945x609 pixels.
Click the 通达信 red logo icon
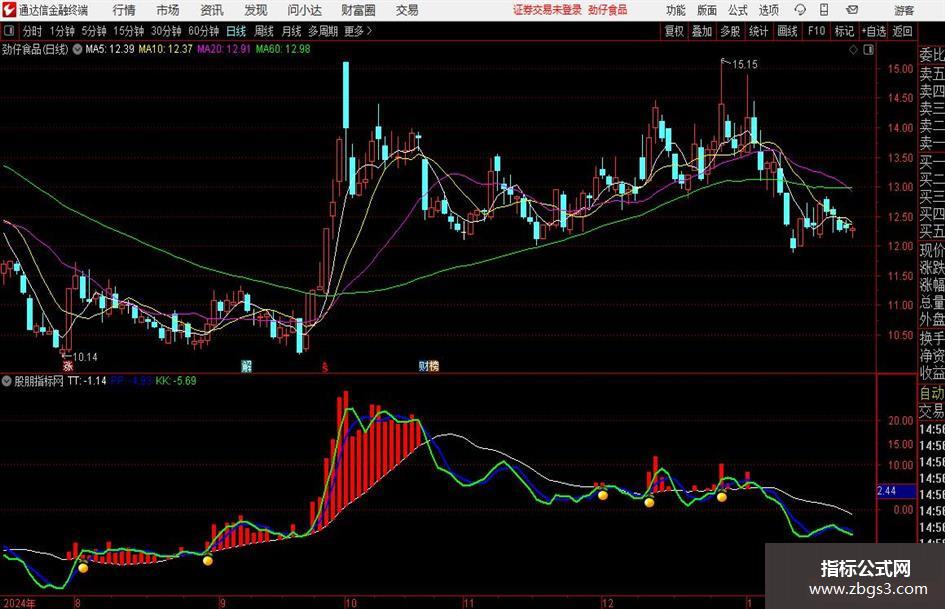point(9,10)
